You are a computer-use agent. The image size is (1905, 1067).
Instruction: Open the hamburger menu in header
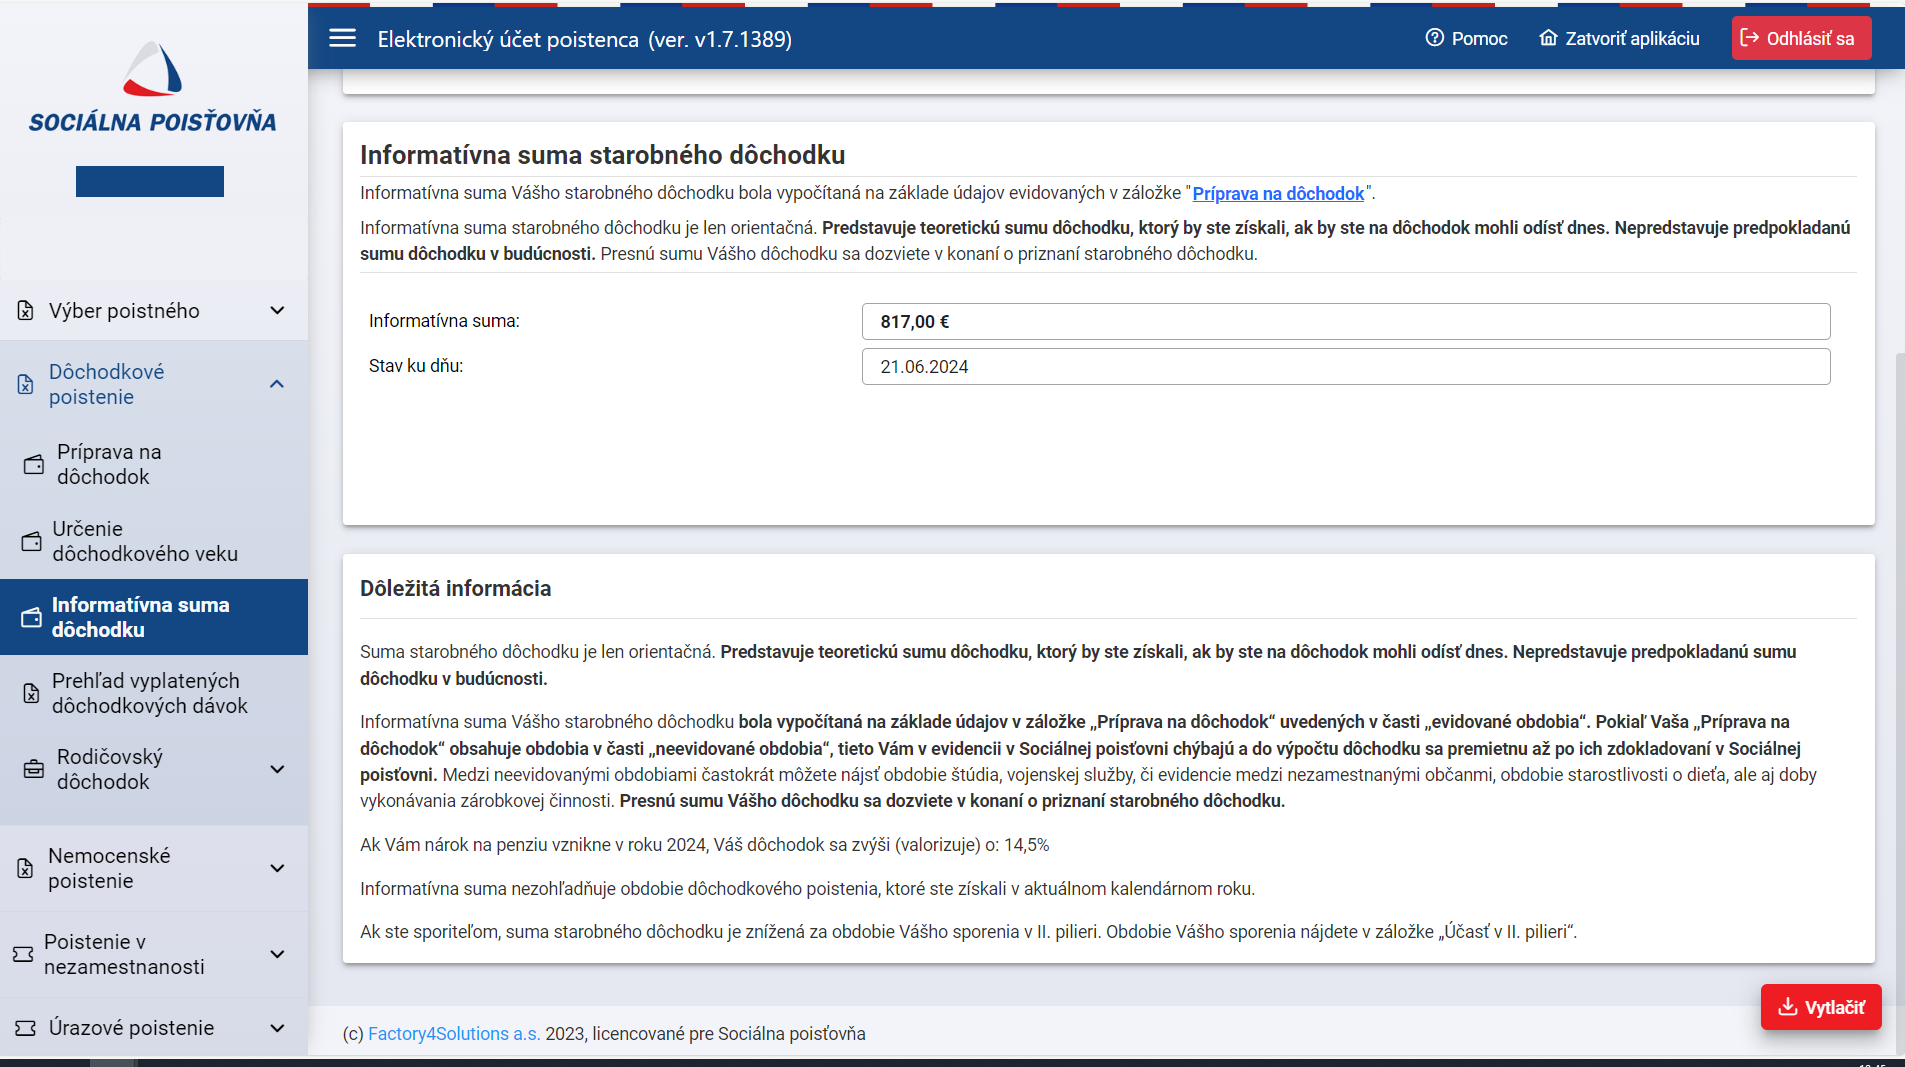point(342,38)
